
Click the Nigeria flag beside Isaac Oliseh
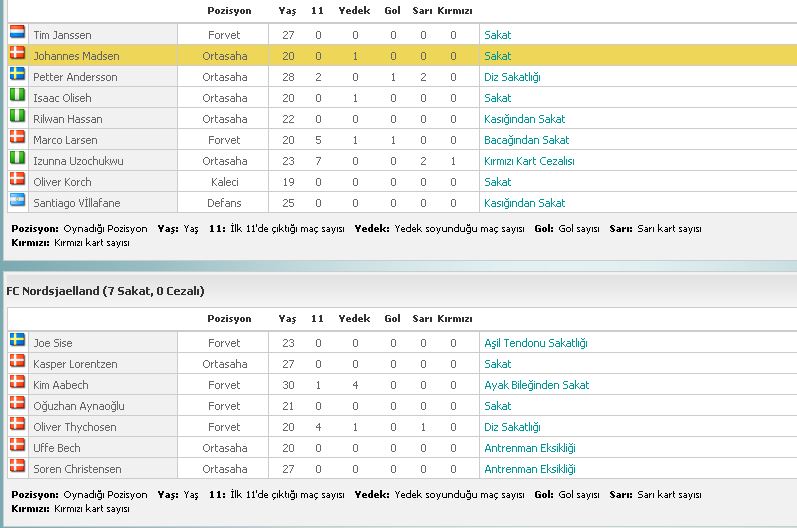[17, 95]
